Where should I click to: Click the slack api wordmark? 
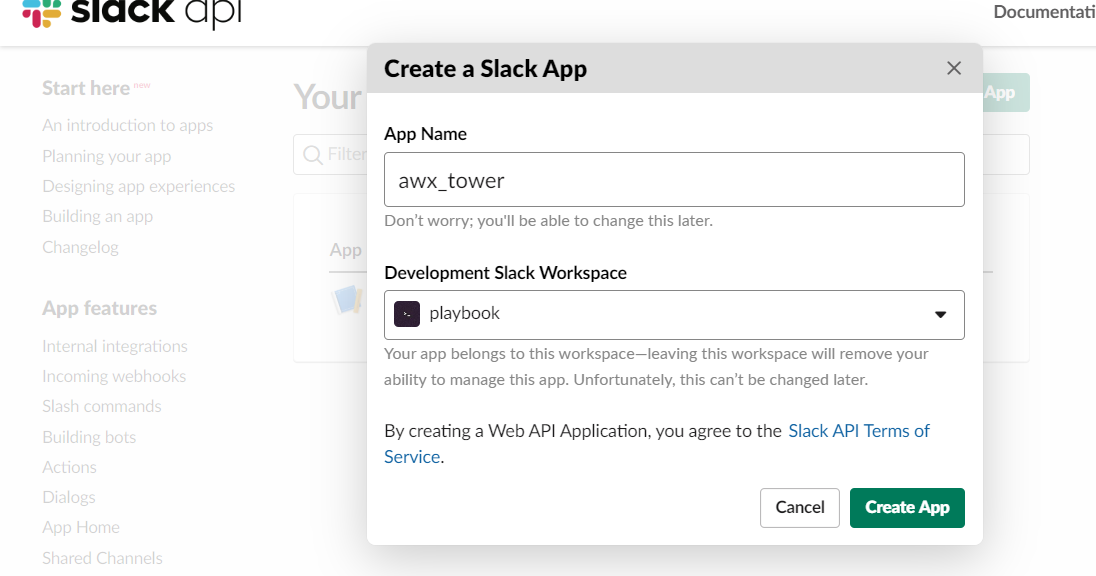click(x=156, y=13)
